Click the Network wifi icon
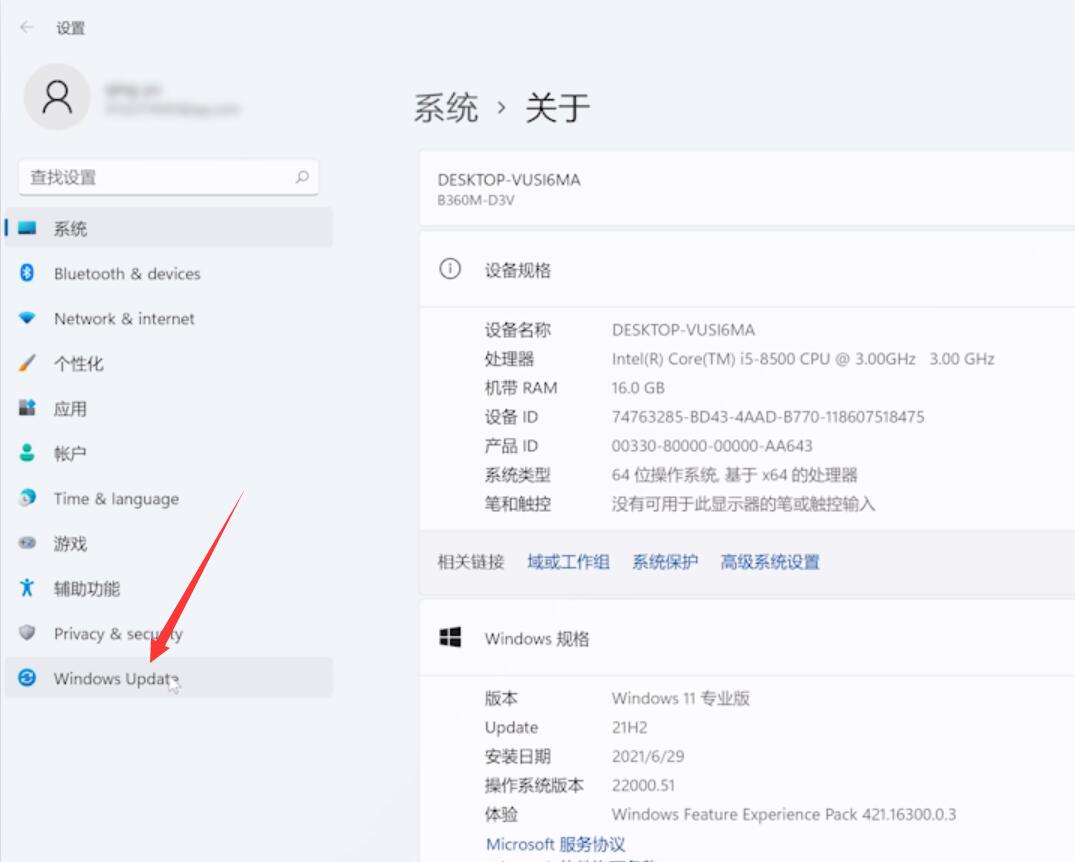1075x862 pixels. pyautogui.click(x=27, y=318)
